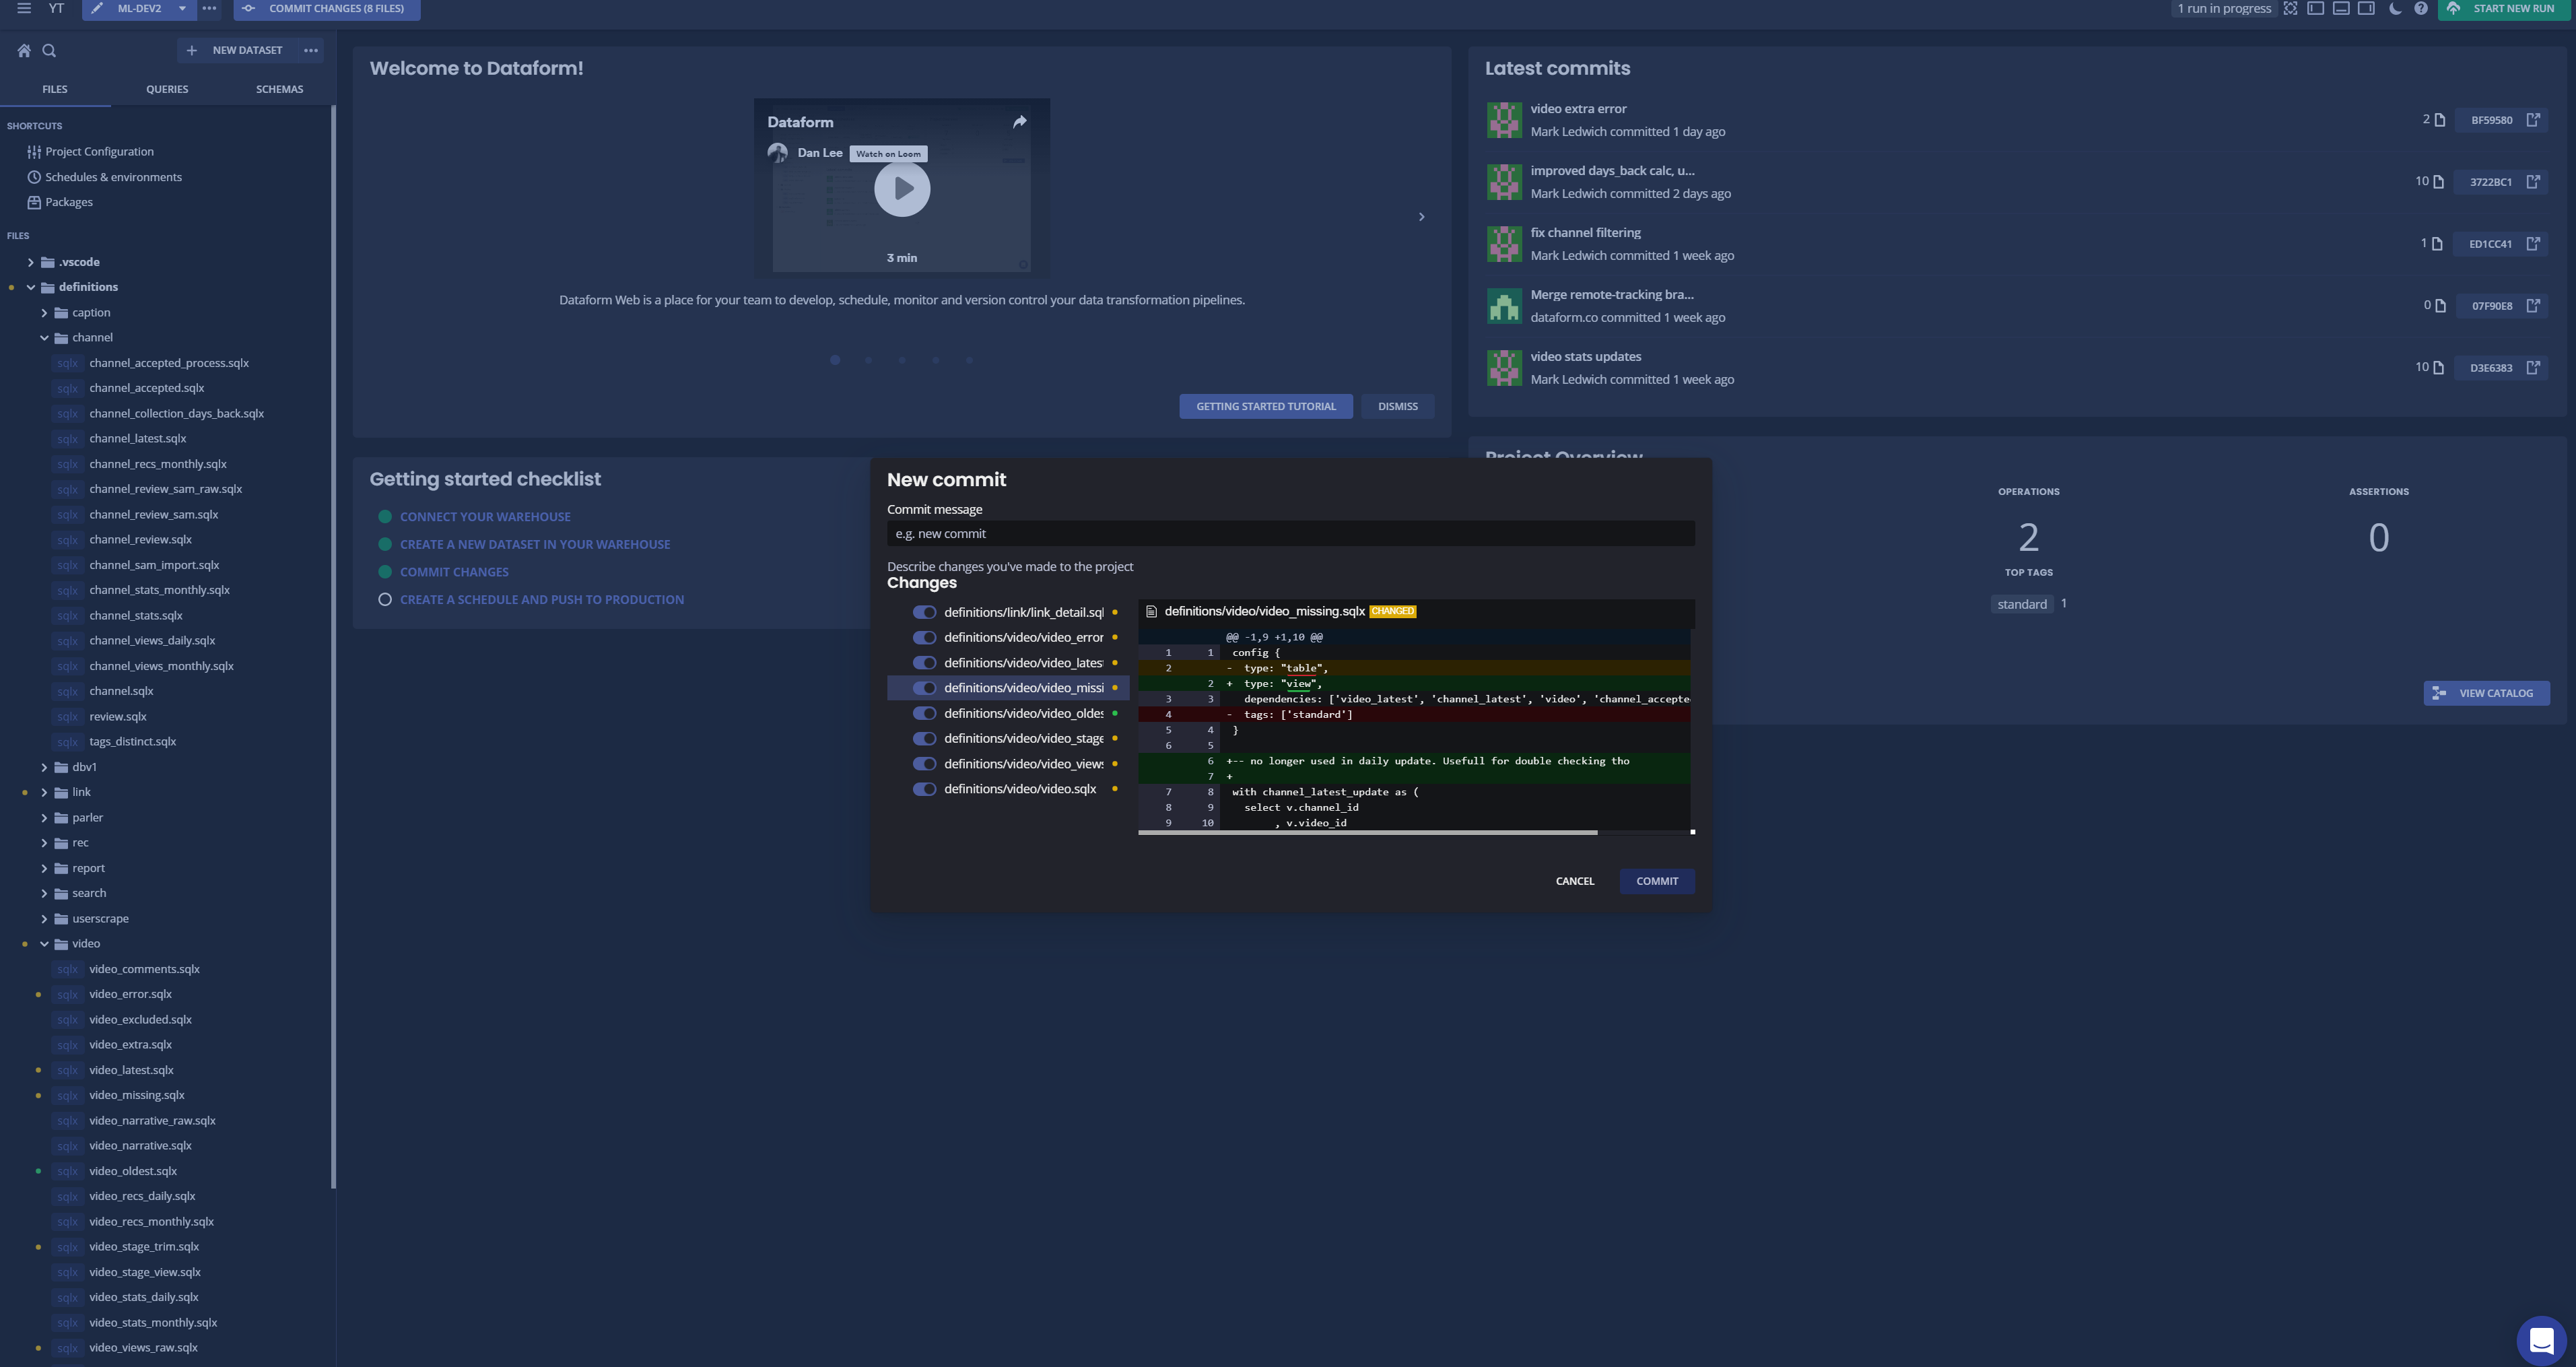Click the diff horizontal scrollbar
This screenshot has height=1367, width=2576.
pos(1367,832)
